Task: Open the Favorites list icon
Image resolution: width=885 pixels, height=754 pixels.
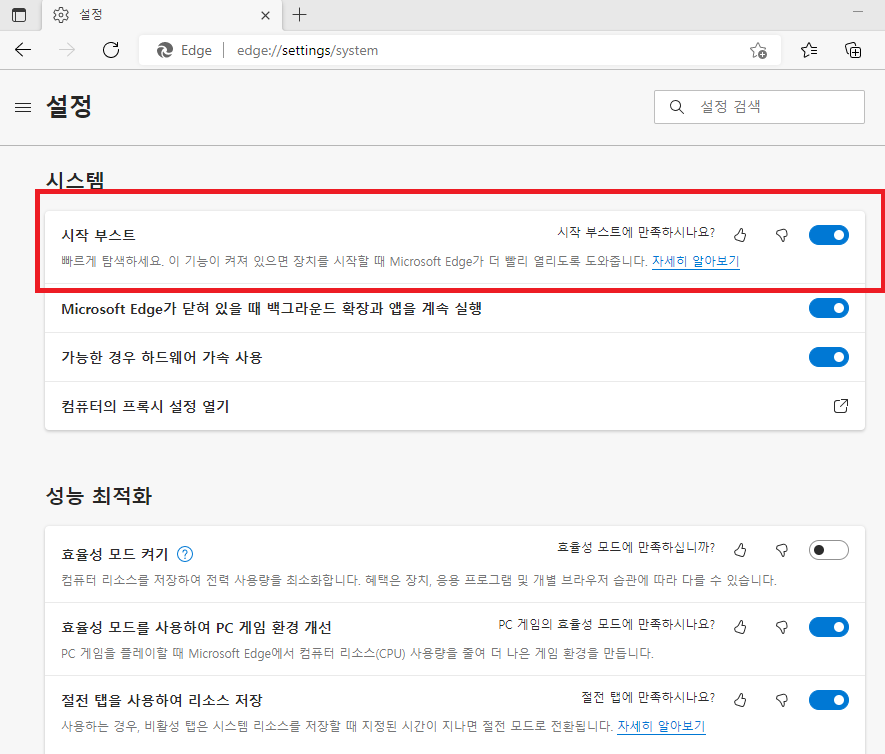Action: (809, 50)
